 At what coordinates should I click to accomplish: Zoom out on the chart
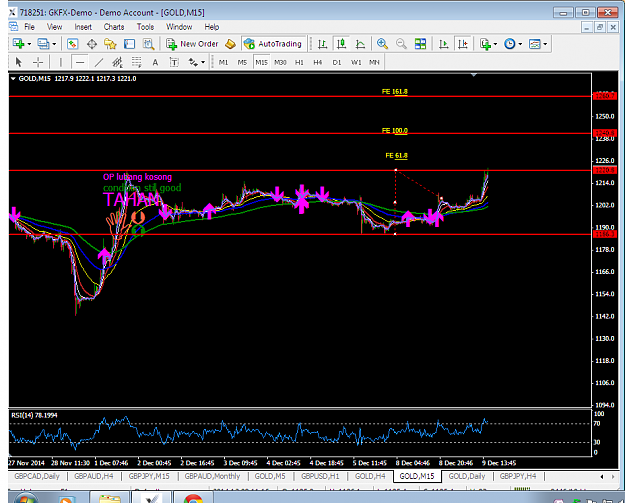(x=401, y=43)
